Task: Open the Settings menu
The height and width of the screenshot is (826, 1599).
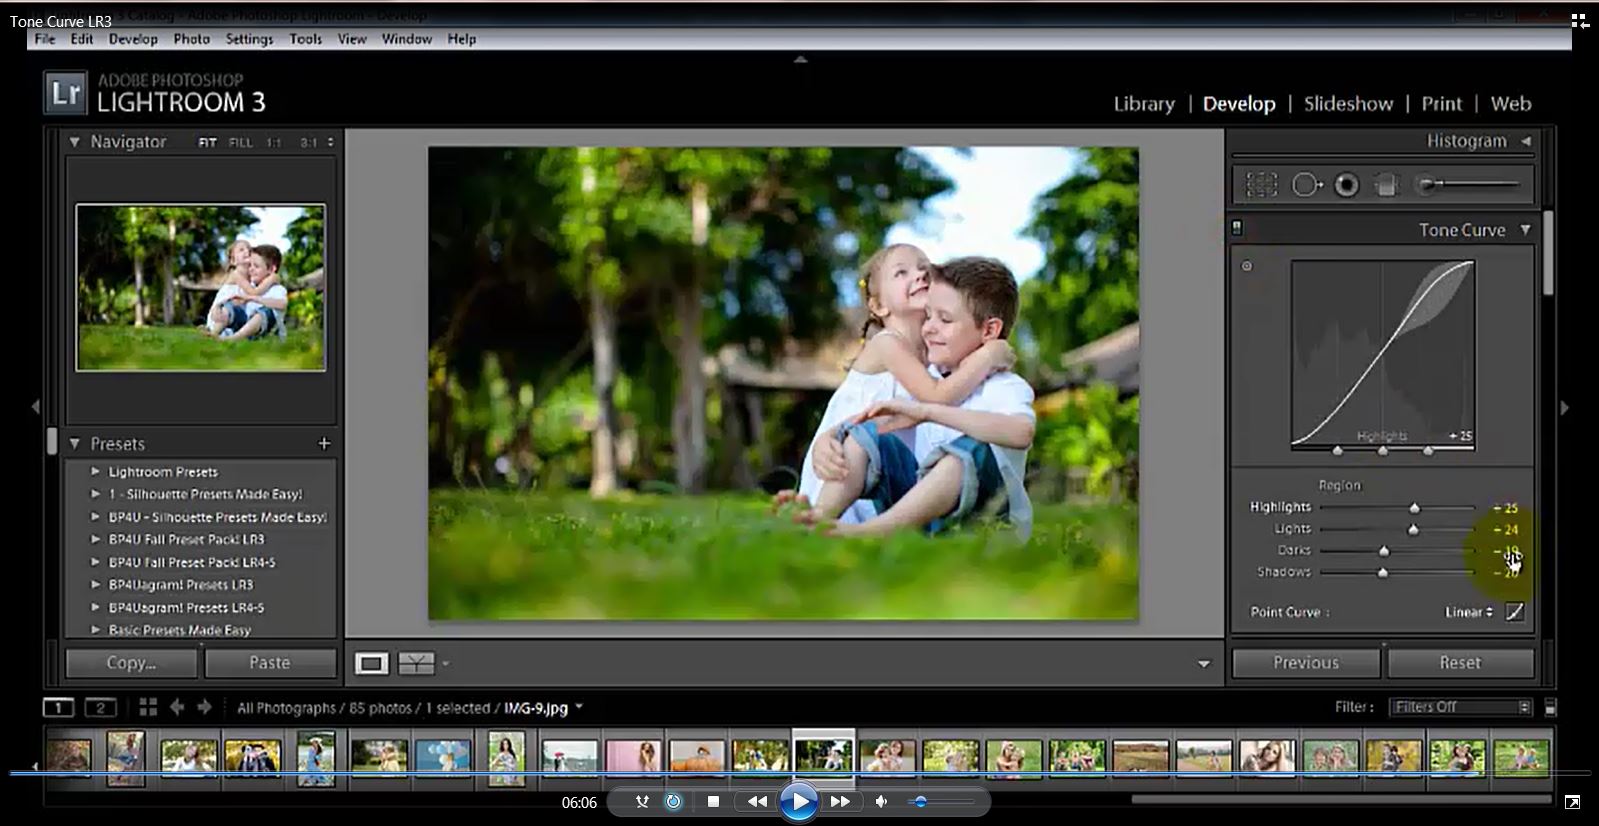Action: pos(249,39)
